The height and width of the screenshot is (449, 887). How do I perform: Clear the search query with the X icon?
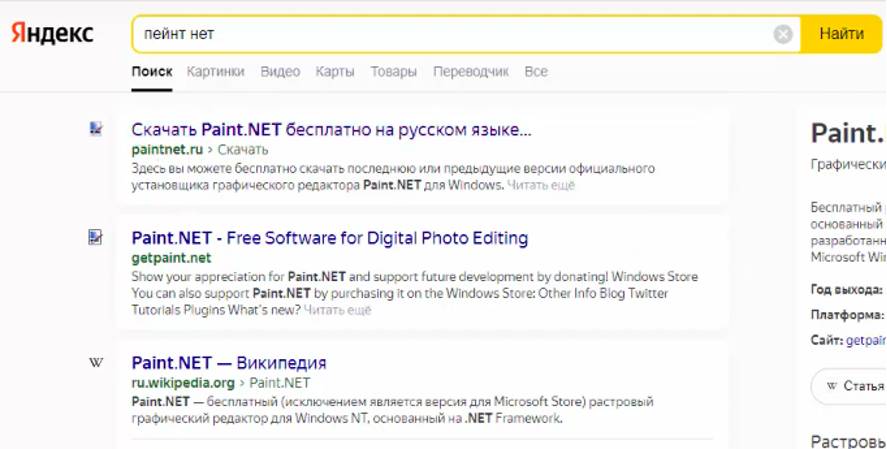pos(783,34)
